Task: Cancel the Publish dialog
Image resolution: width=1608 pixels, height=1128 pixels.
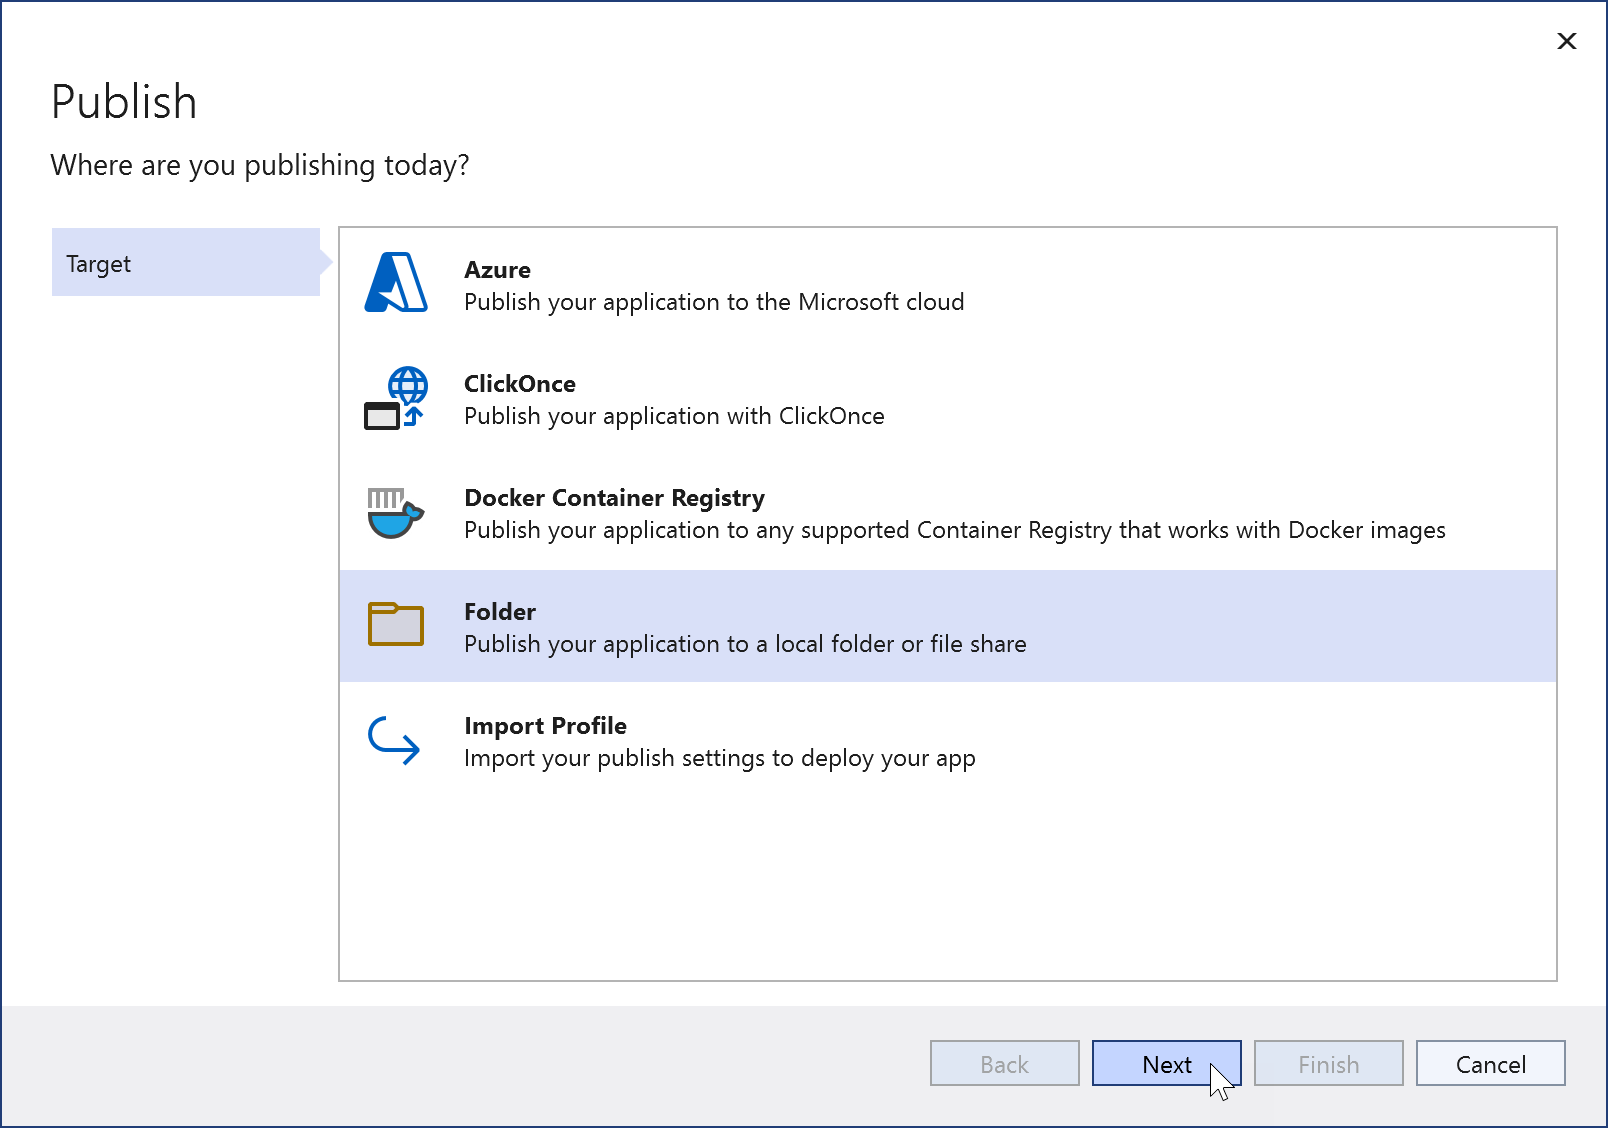Action: click(1490, 1064)
